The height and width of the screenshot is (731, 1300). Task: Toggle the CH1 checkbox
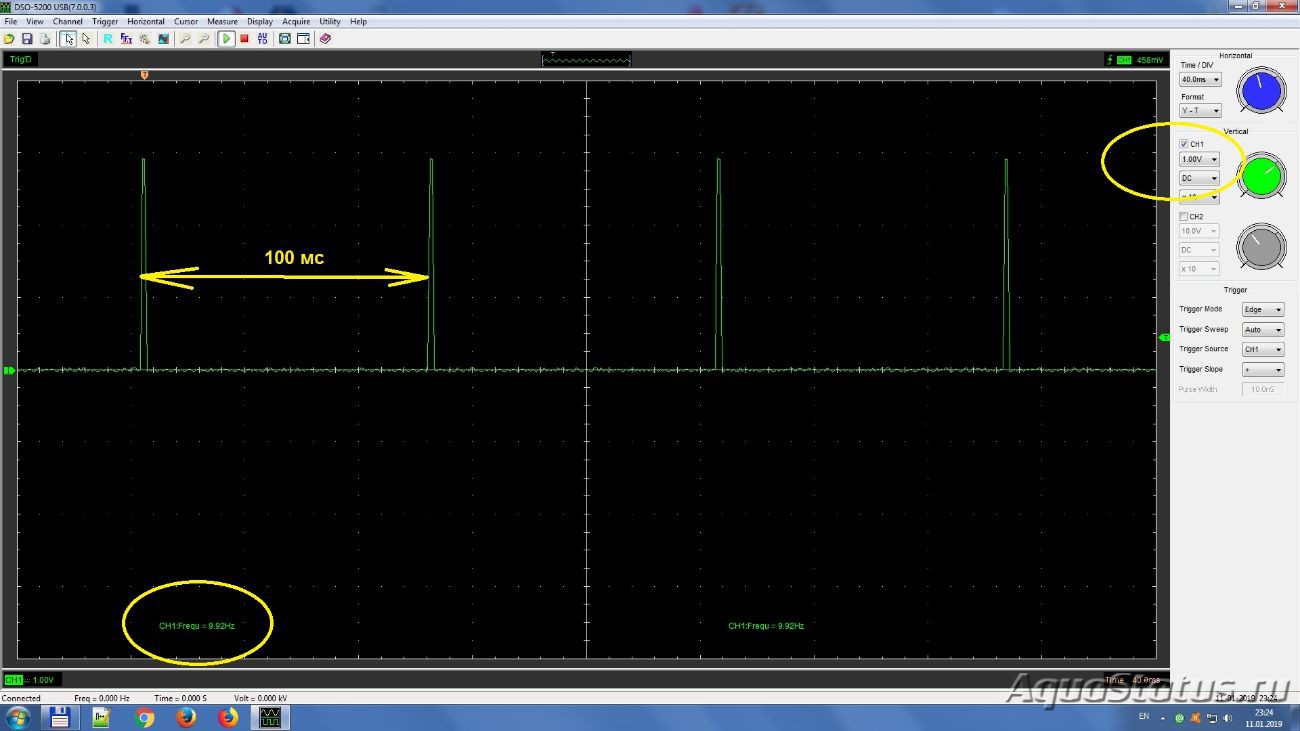[x=1184, y=144]
